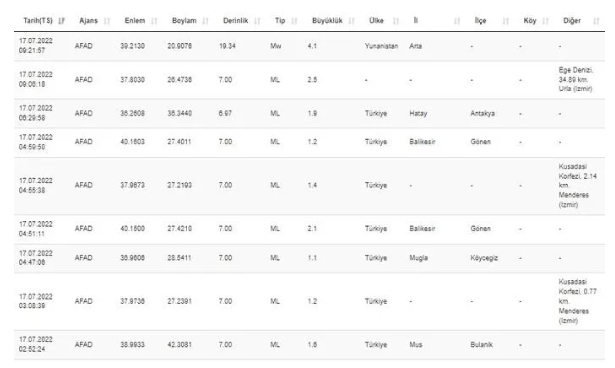The image size is (615, 368).
Task: Sort by the Büyüklük column sort icon
Action: coord(351,21)
